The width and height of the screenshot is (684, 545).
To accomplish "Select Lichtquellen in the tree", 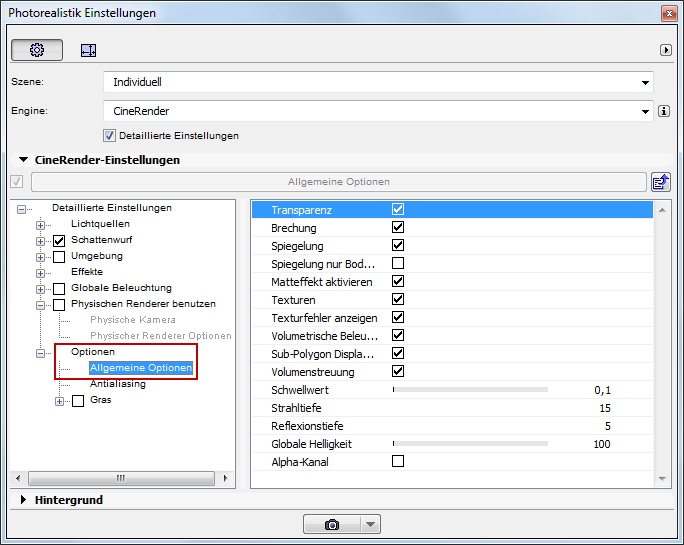I will (x=100, y=224).
